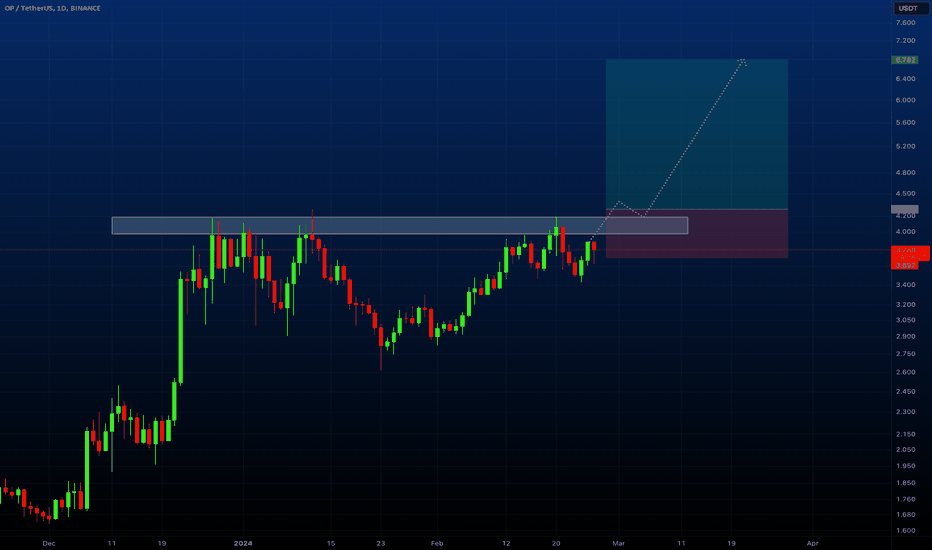
Task: Click the OP / TetherUS chart title
Action: (52, 8)
